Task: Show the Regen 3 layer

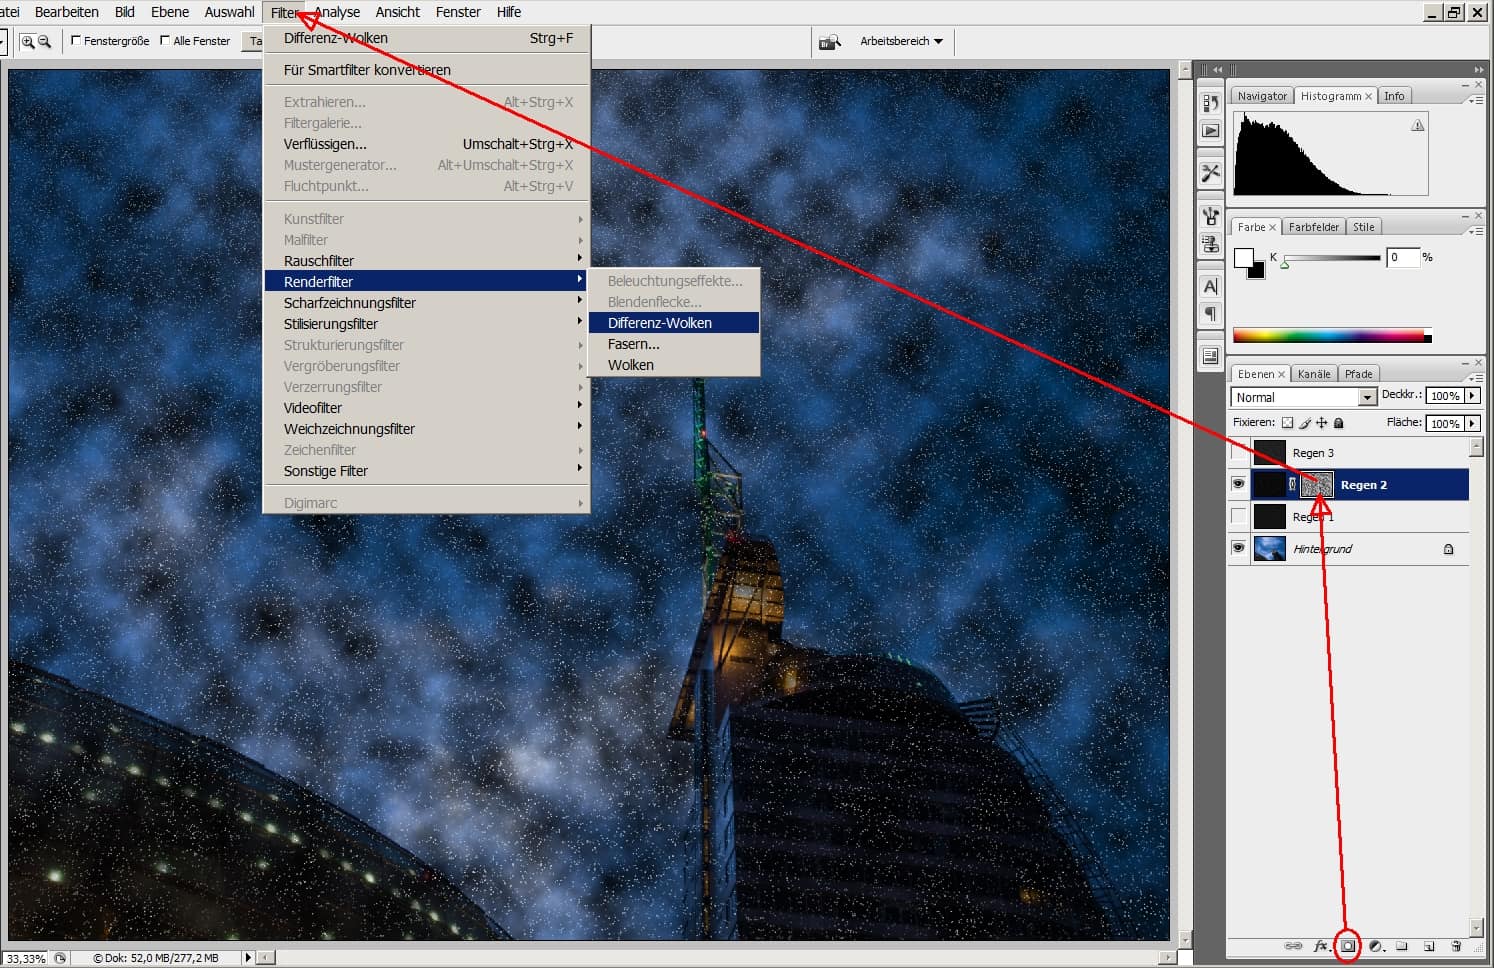Action: [x=1238, y=452]
